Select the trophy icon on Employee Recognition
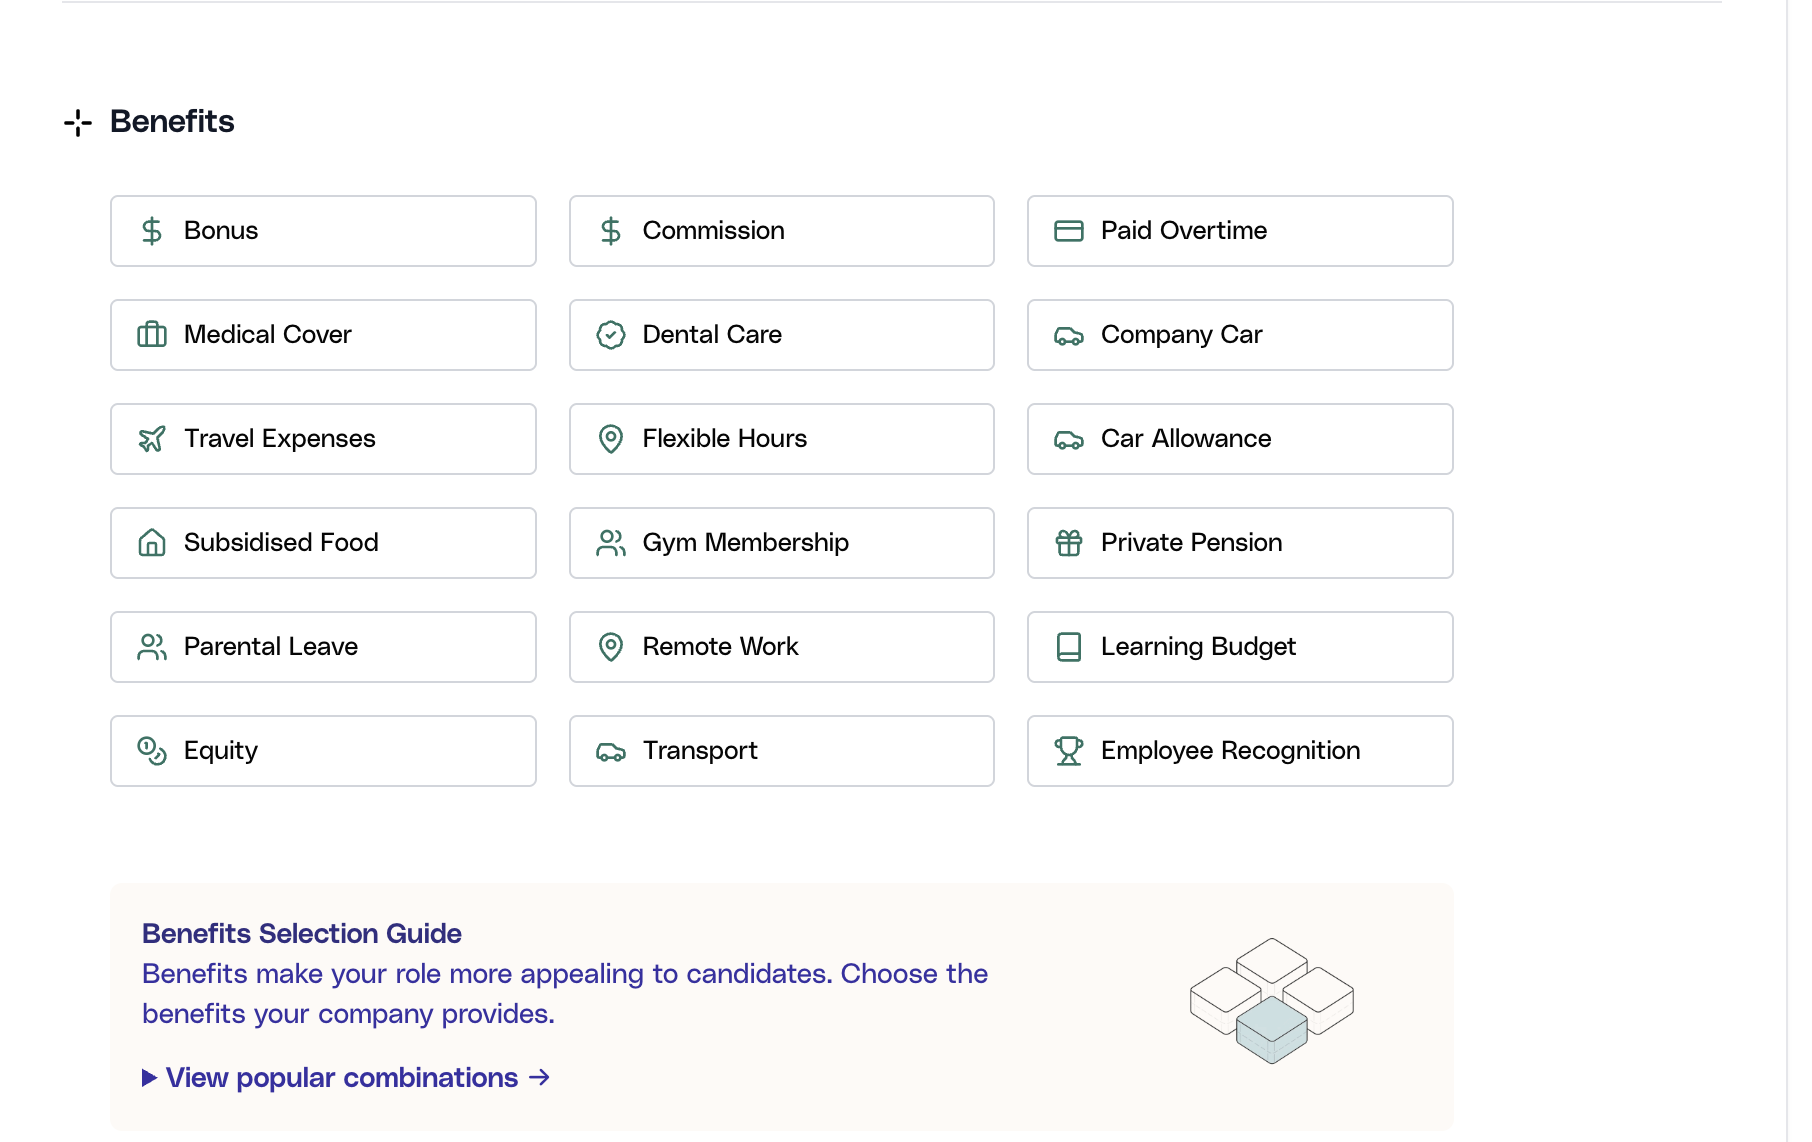 click(x=1068, y=751)
